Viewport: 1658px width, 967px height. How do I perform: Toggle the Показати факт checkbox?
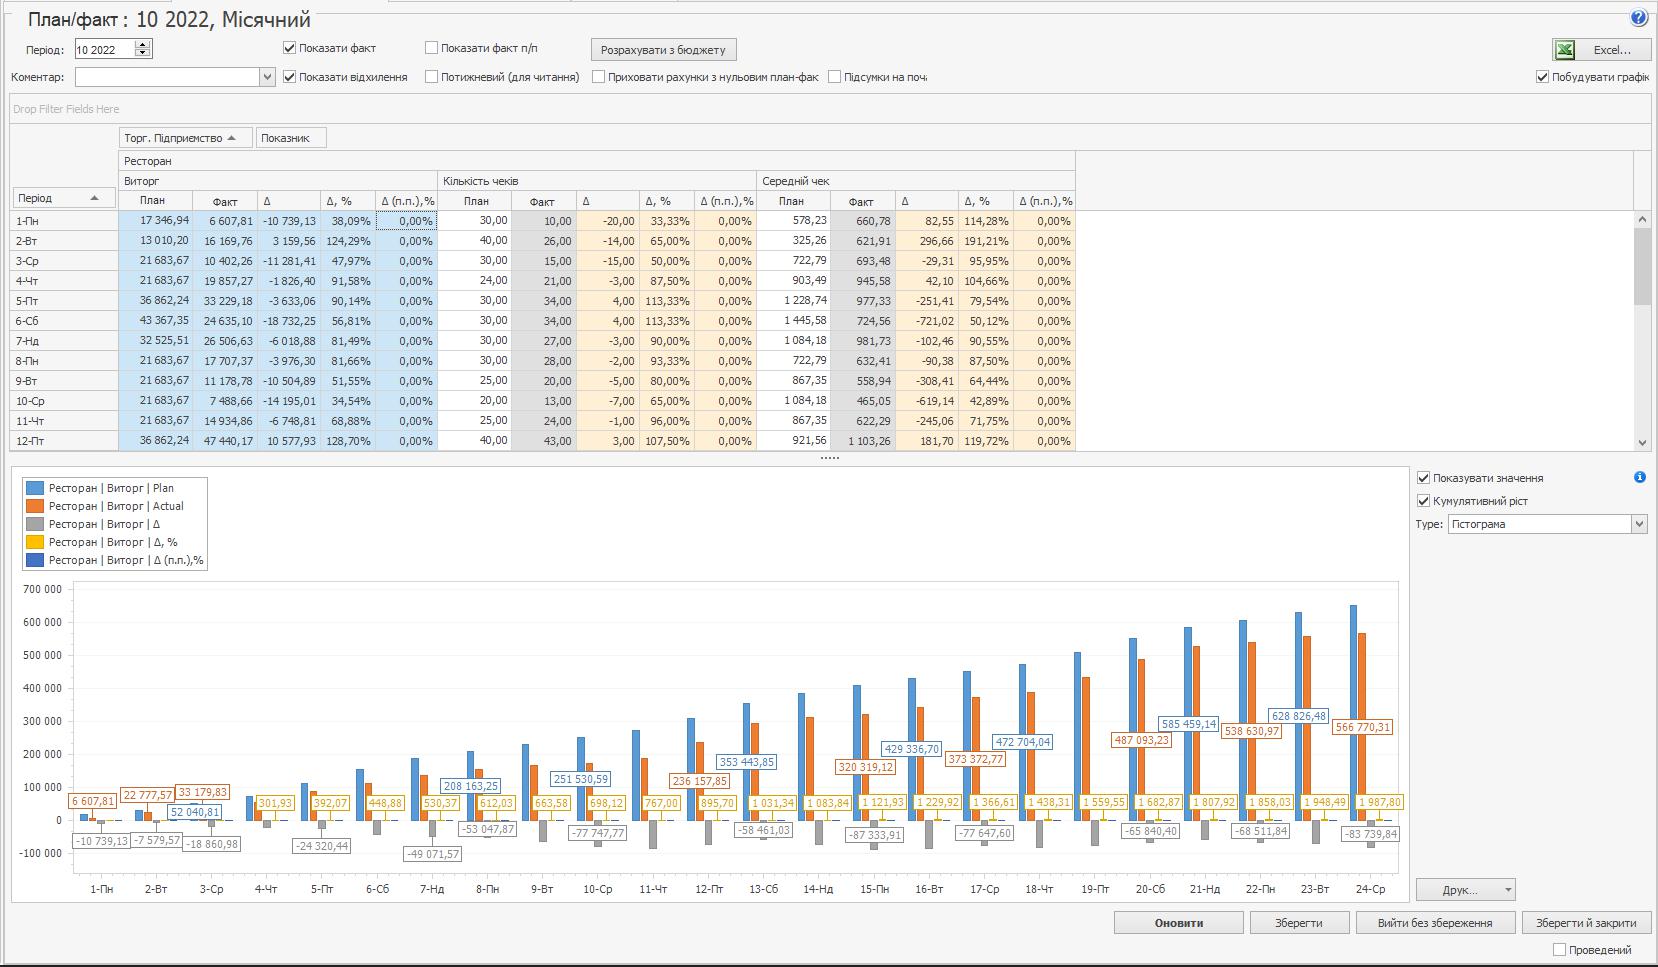pyautogui.click(x=290, y=48)
